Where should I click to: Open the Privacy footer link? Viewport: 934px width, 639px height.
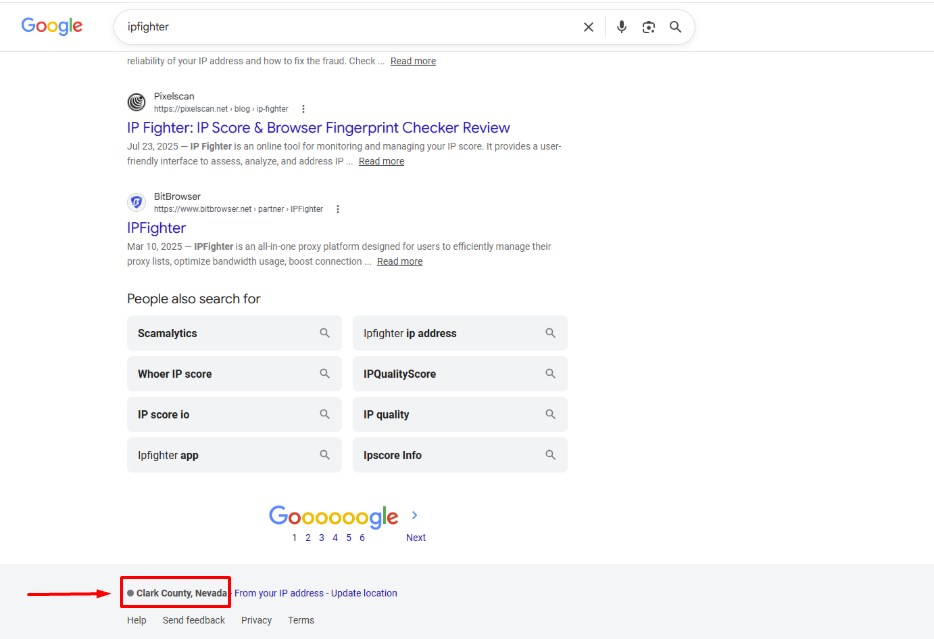pyautogui.click(x=256, y=620)
